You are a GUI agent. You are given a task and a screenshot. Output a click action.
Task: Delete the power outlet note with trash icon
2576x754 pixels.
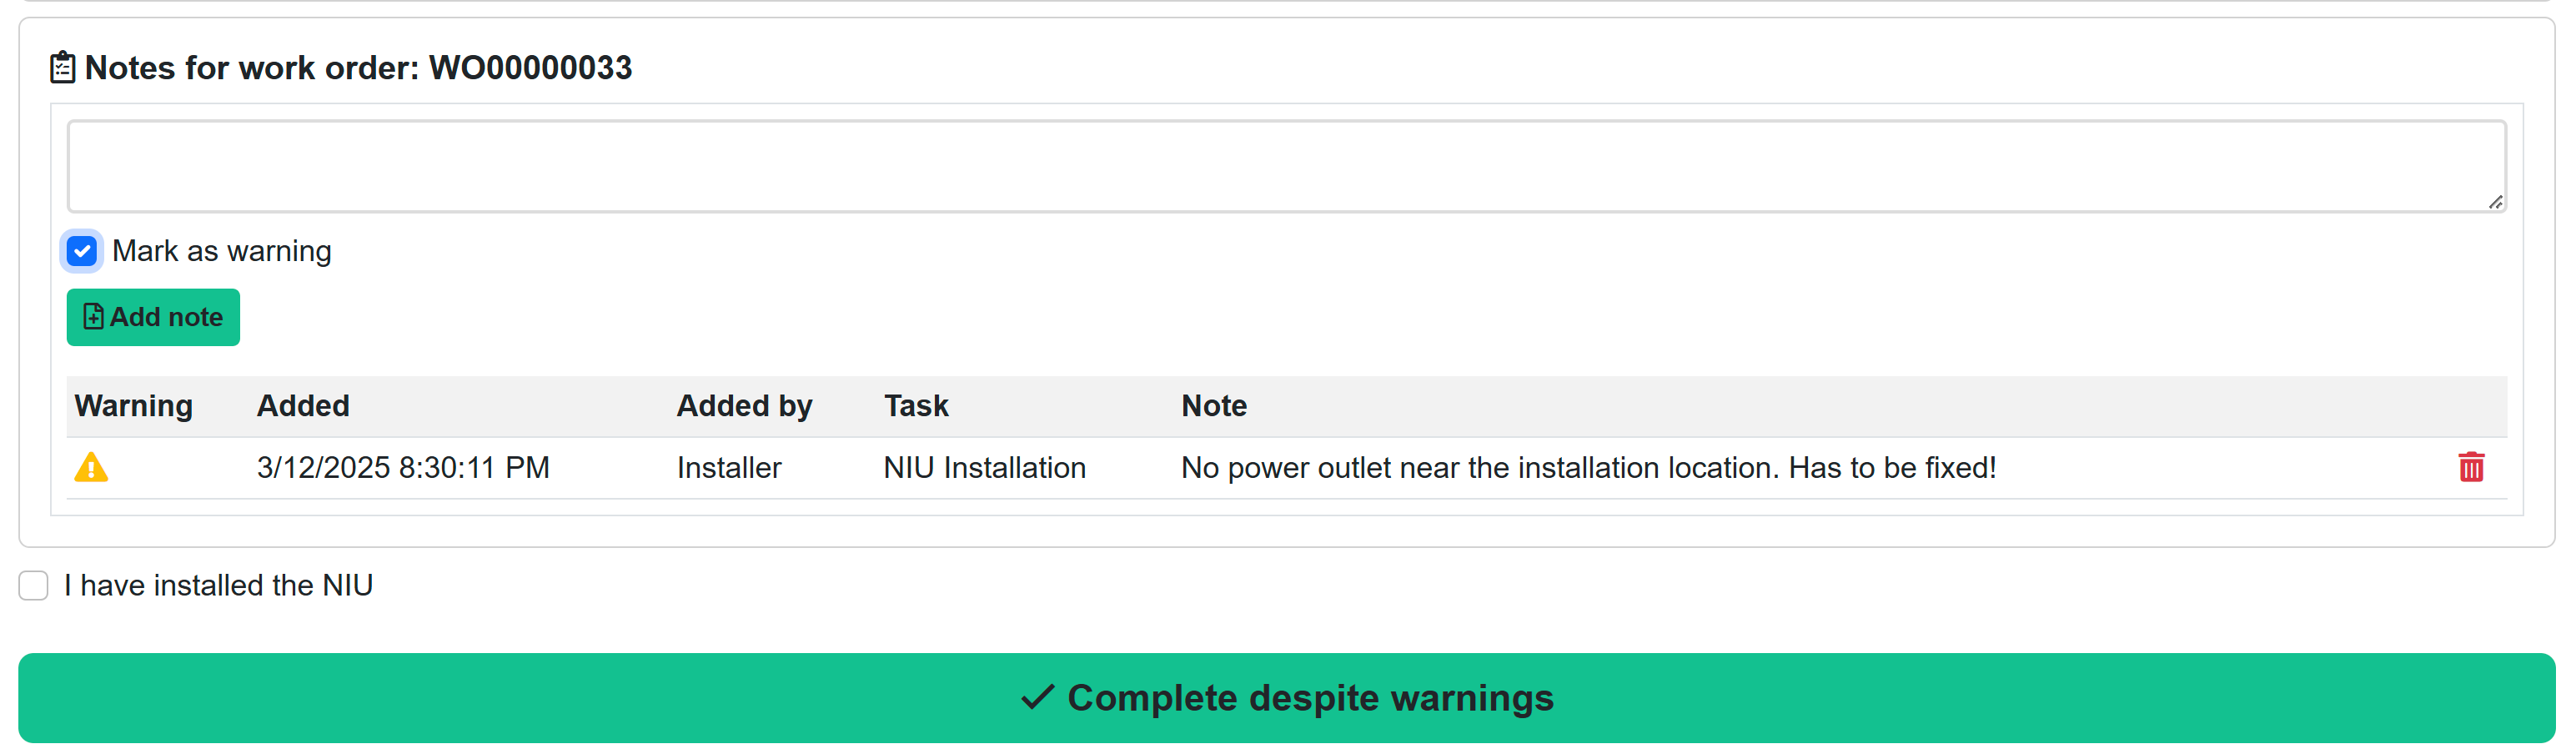point(2471,467)
